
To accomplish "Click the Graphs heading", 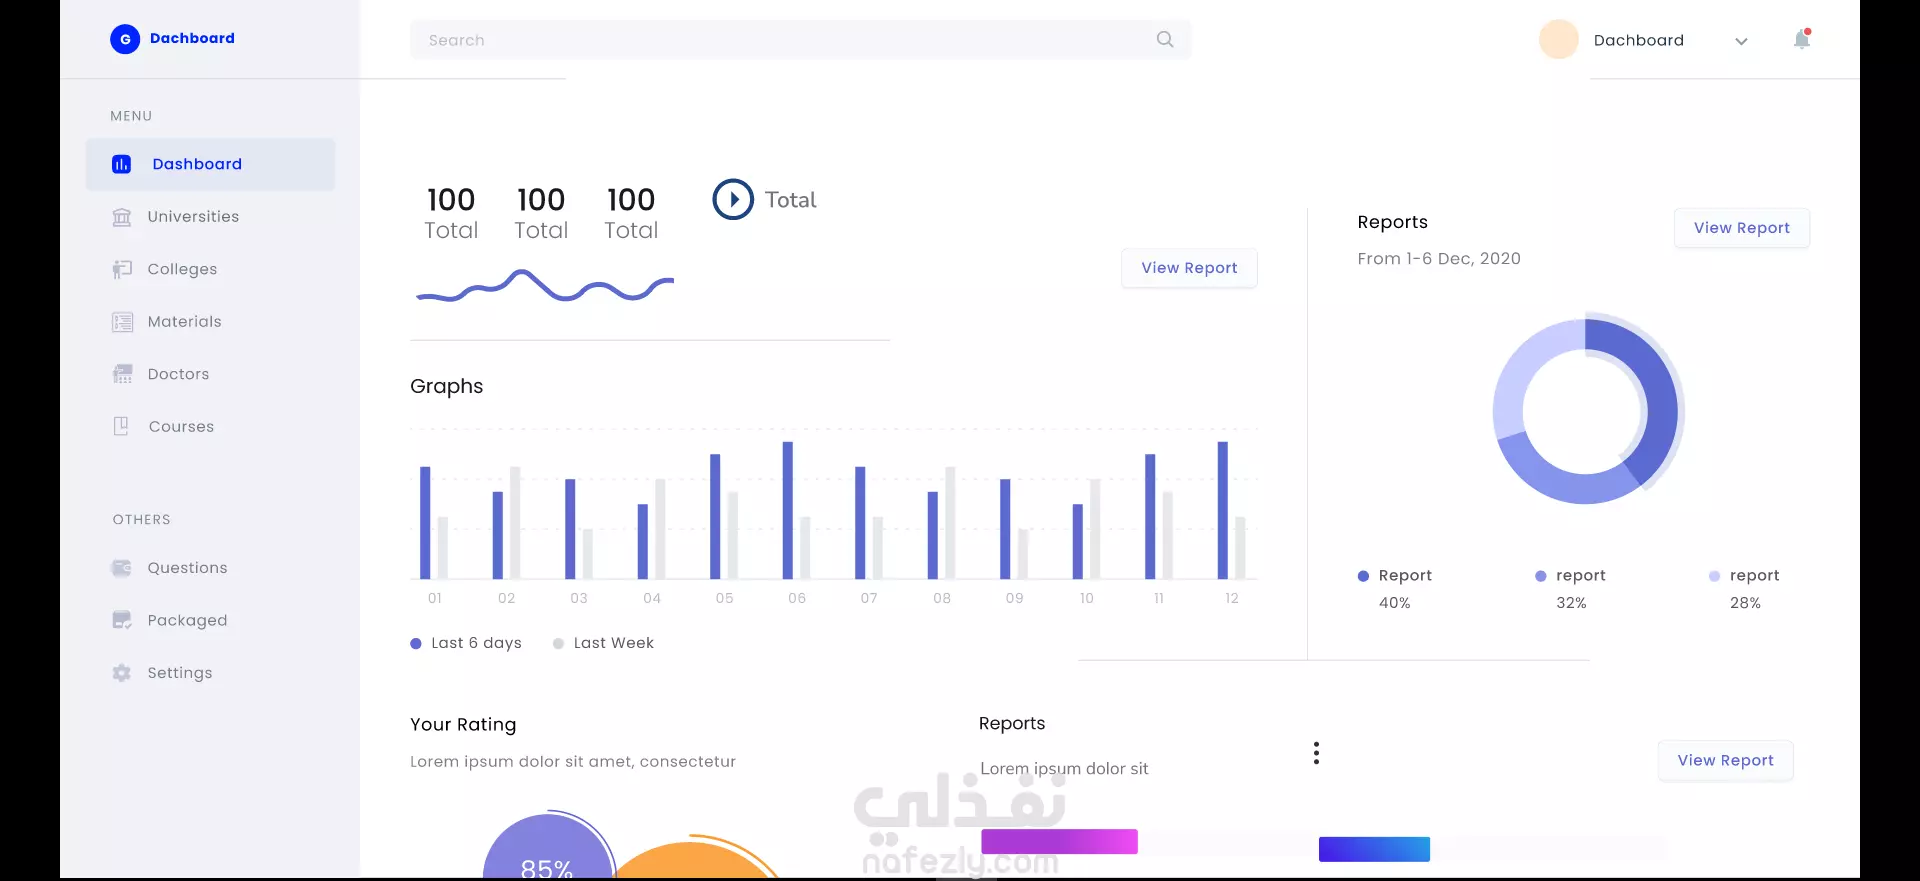I will [446, 386].
